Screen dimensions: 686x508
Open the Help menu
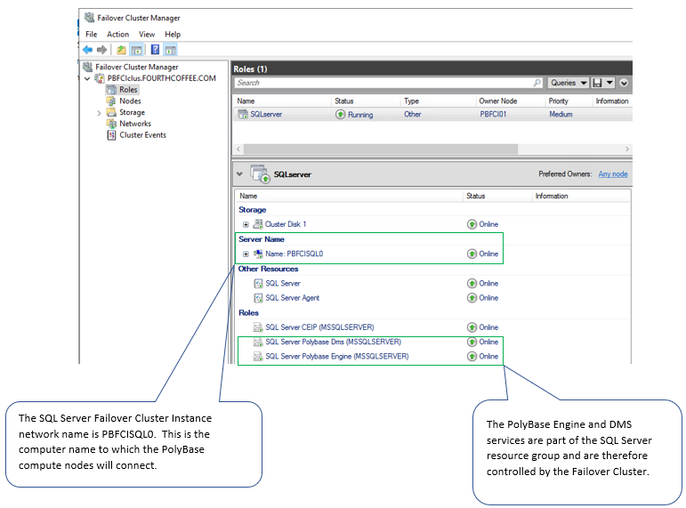[x=172, y=34]
